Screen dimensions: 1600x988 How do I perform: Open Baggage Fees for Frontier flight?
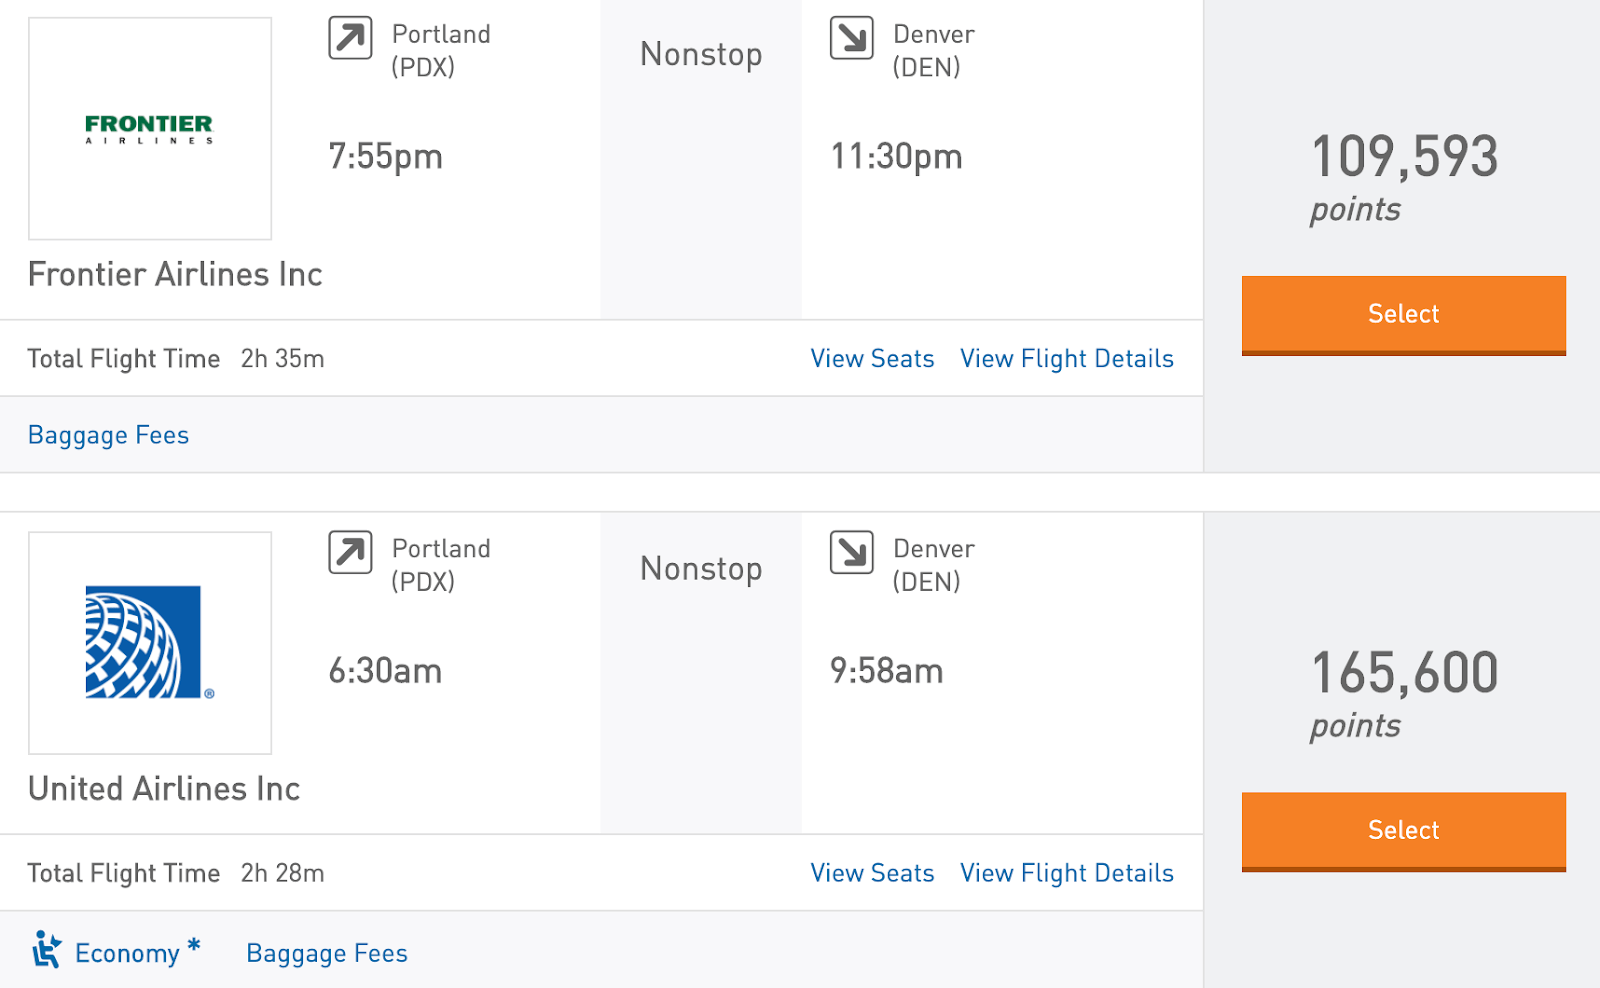(108, 435)
